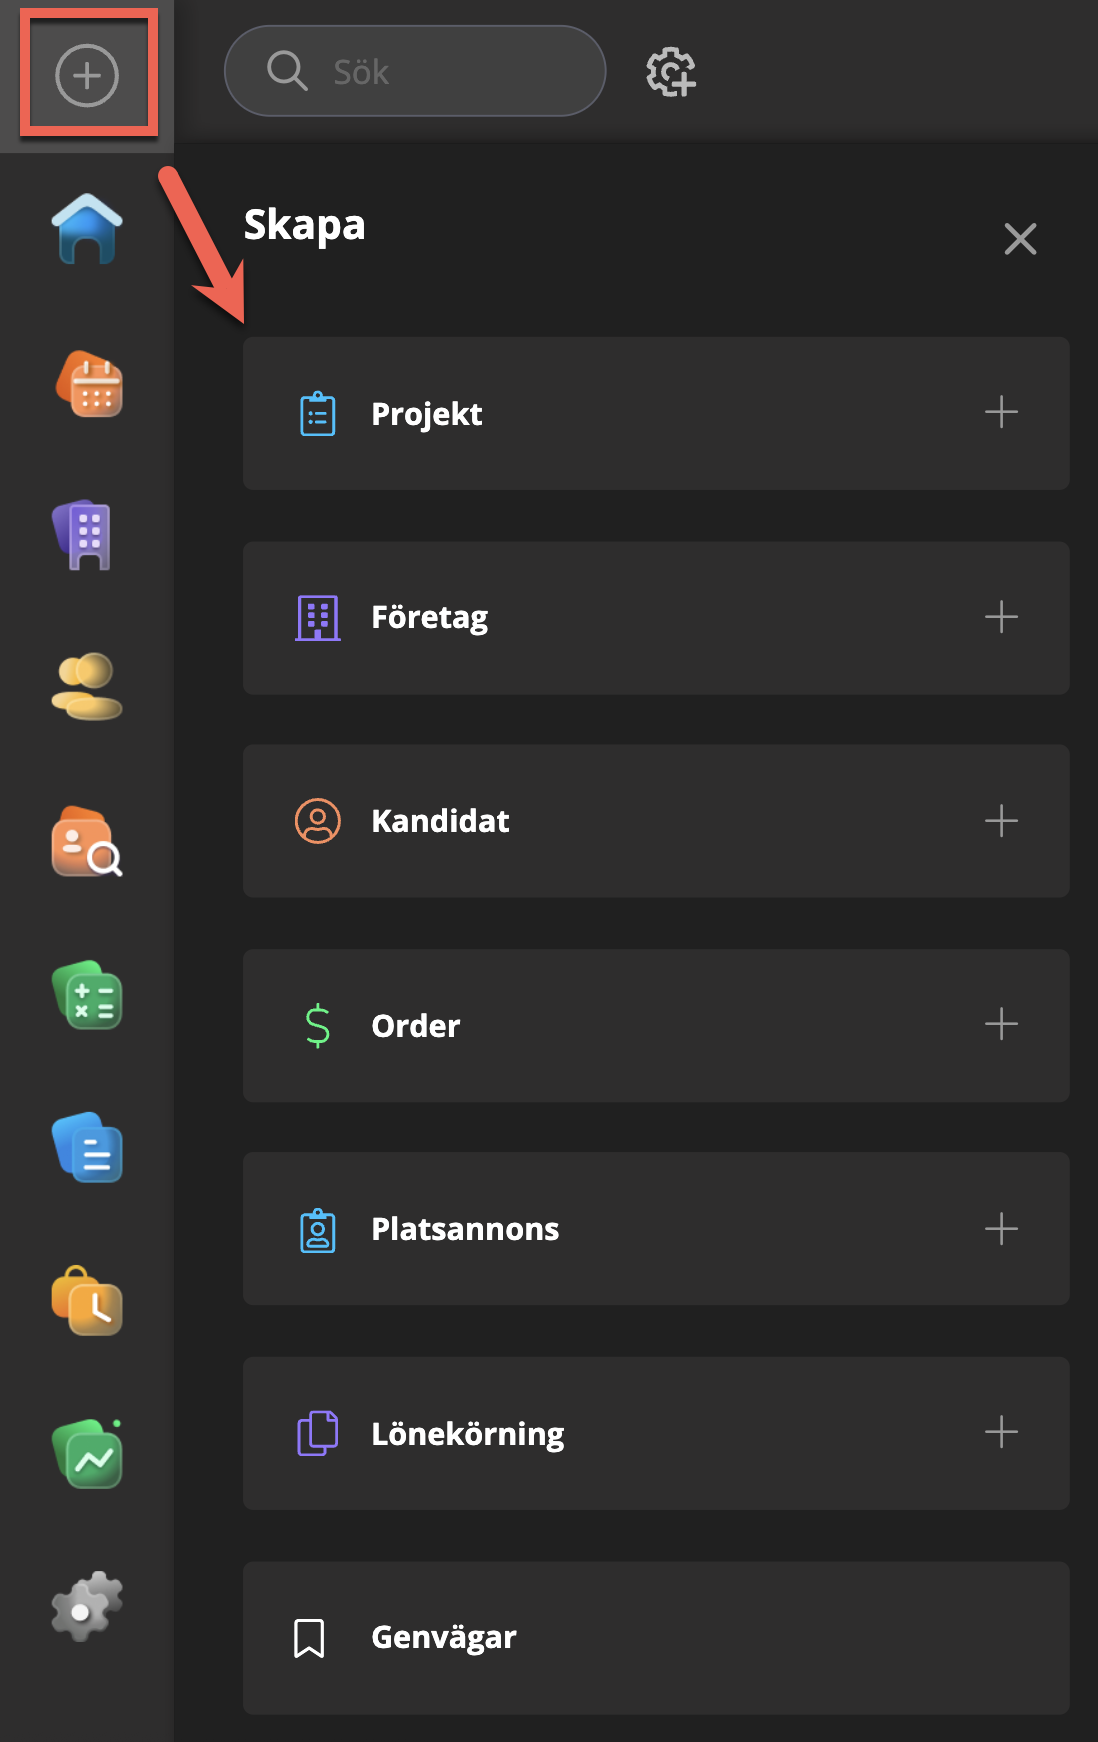The height and width of the screenshot is (1742, 1098).
Task: Open Genvägar shortcuts entry
Action: pyautogui.click(x=444, y=1638)
